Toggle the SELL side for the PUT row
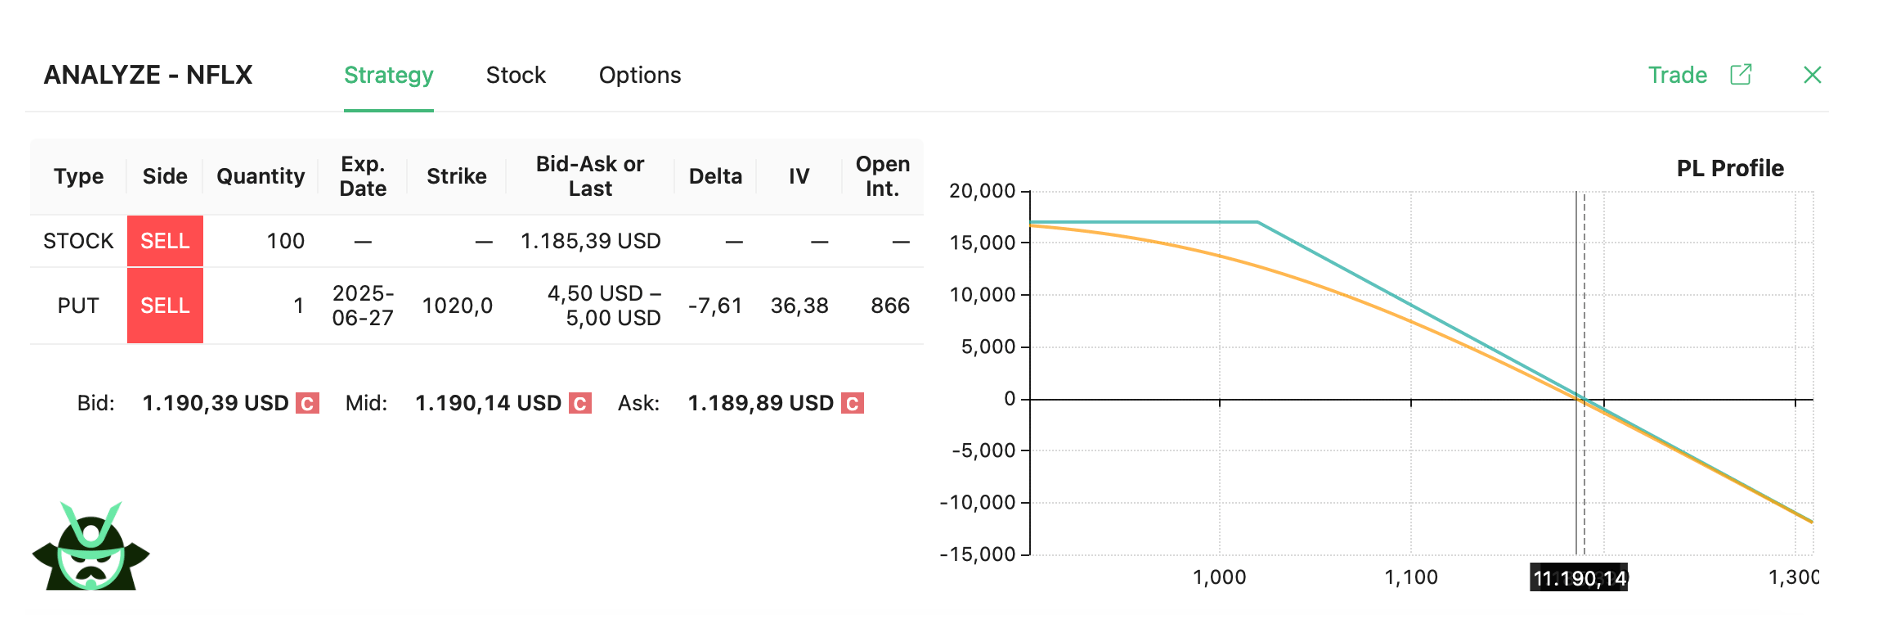Viewport: 1880px width, 632px height. pyautogui.click(x=165, y=305)
